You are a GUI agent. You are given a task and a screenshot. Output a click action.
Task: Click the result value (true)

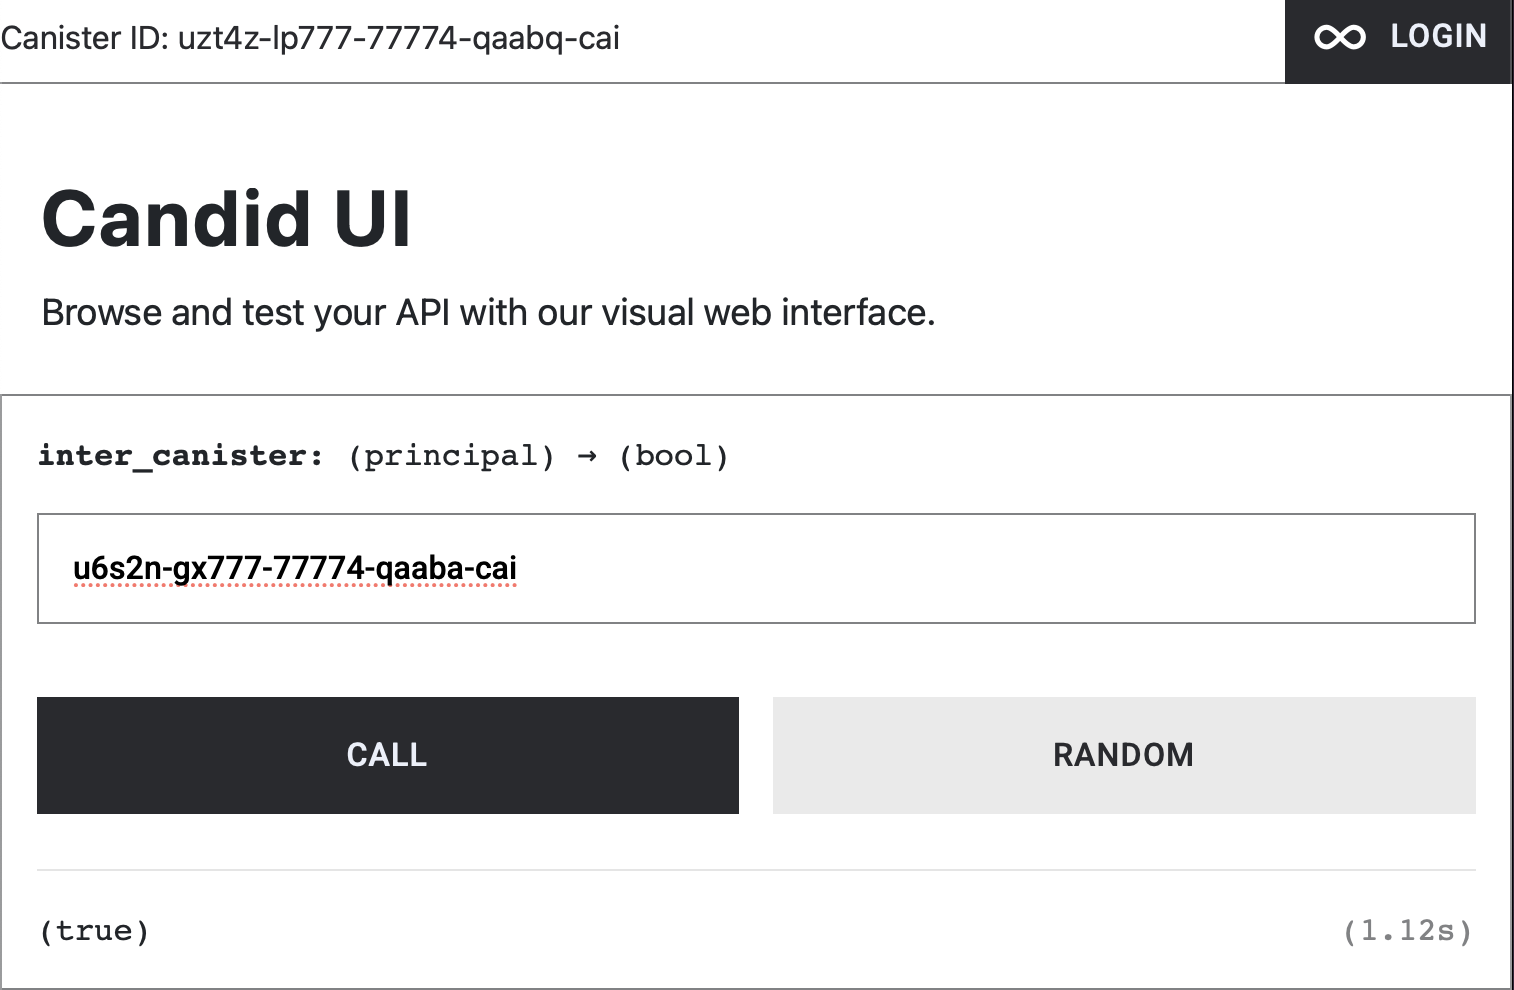pyautogui.click(x=95, y=930)
